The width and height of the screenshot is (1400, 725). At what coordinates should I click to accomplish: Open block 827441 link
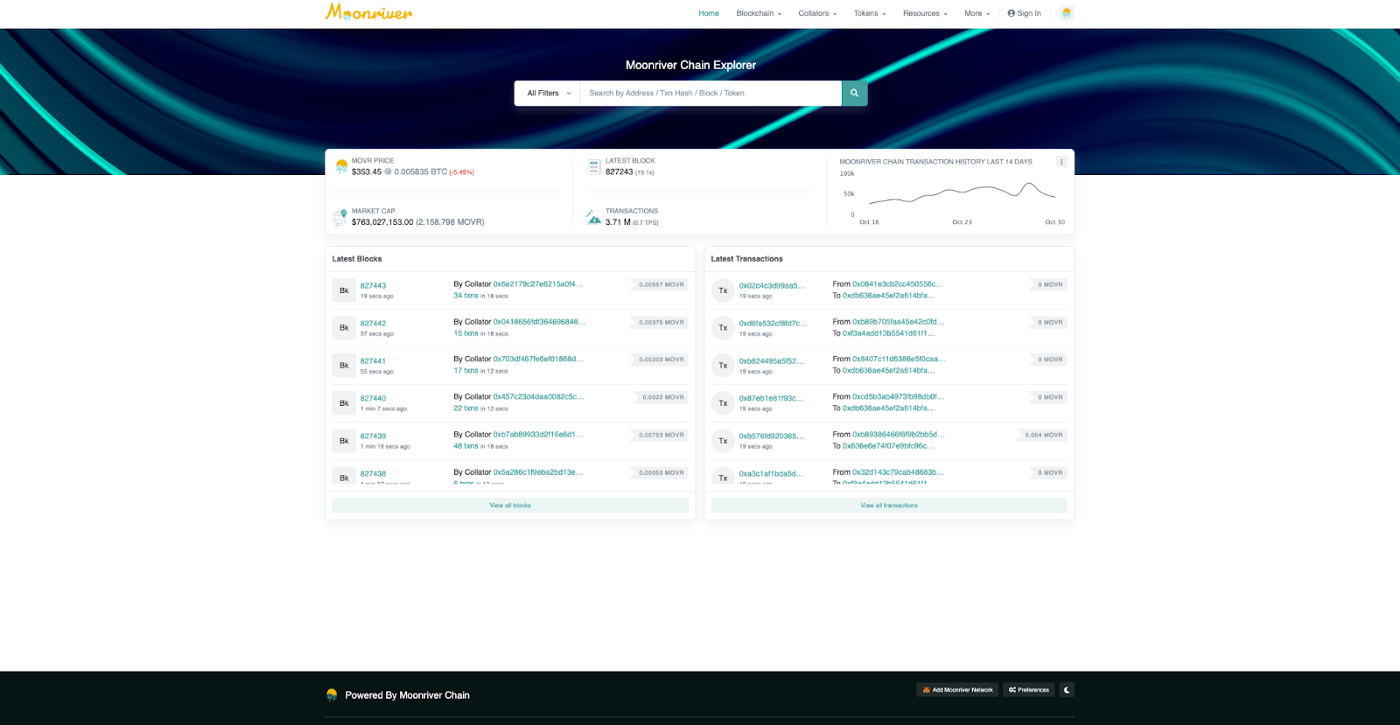(373, 361)
